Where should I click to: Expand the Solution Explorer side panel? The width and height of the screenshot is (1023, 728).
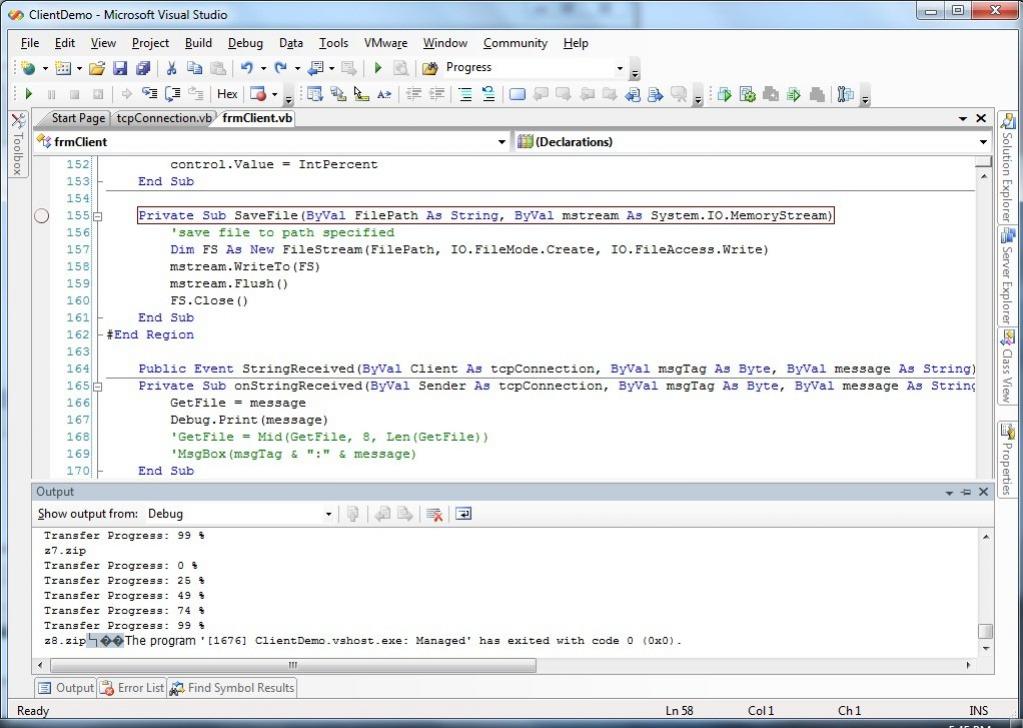tap(1007, 167)
